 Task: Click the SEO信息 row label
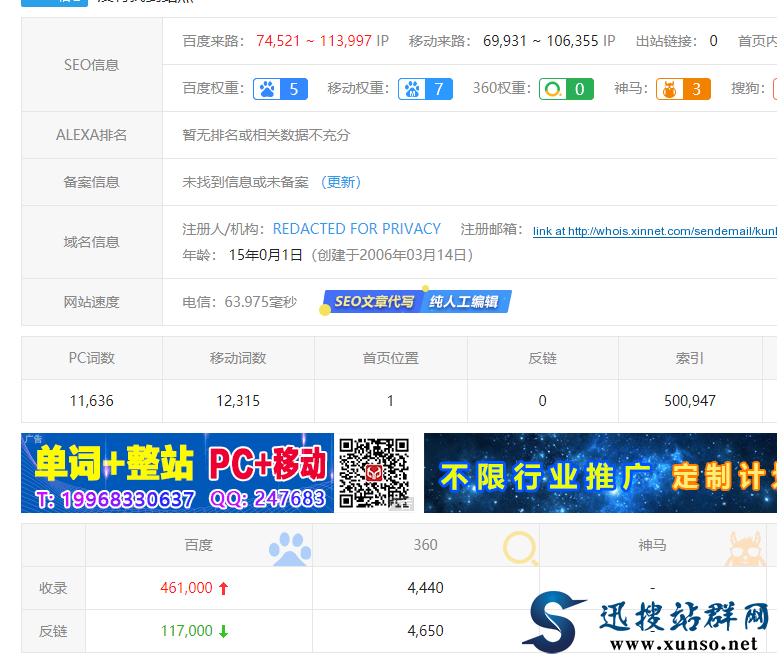(92, 65)
